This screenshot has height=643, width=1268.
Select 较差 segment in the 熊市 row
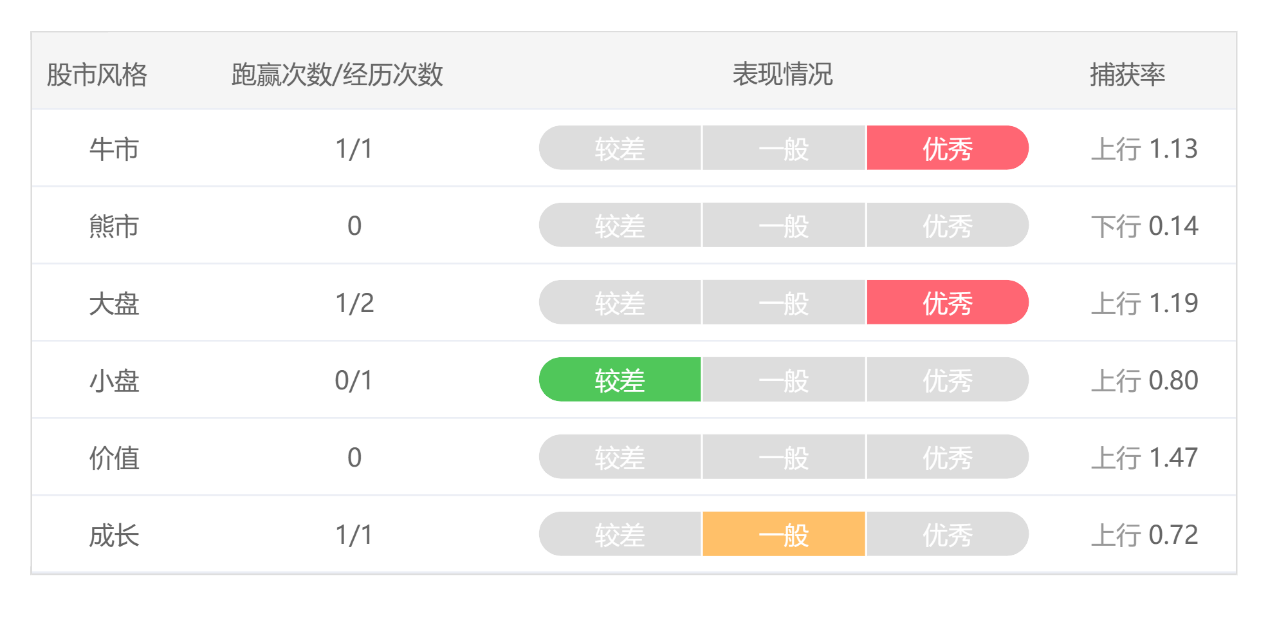click(x=620, y=226)
